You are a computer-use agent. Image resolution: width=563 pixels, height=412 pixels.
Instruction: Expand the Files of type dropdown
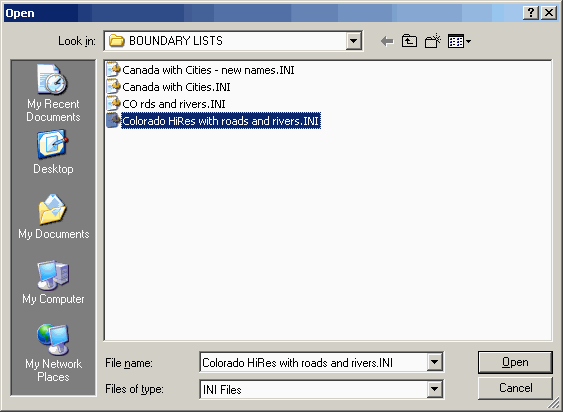coord(434,389)
